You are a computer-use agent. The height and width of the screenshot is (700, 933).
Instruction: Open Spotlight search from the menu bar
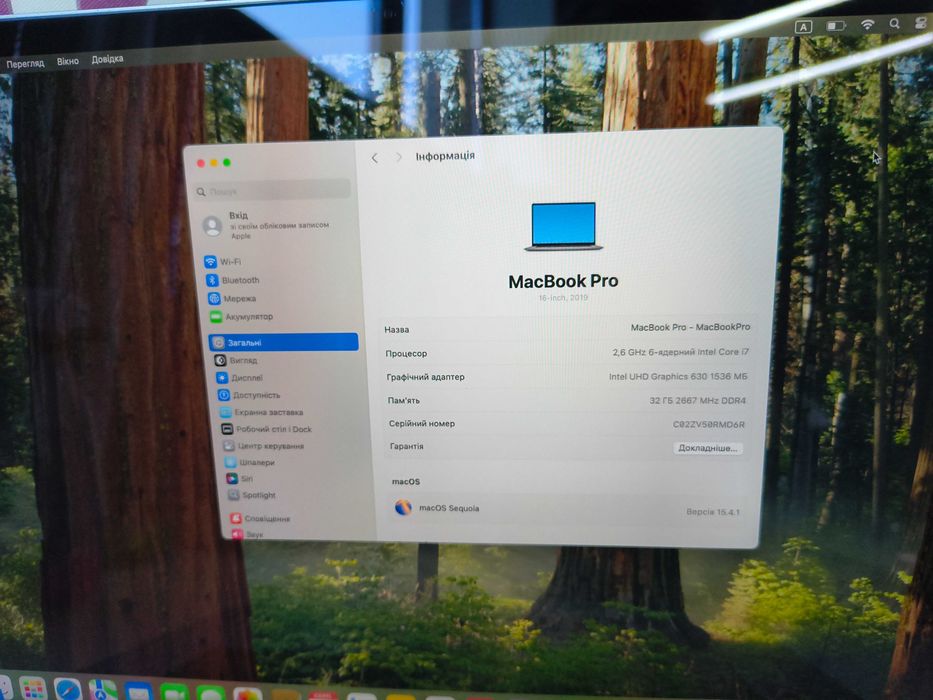pyautogui.click(x=894, y=24)
